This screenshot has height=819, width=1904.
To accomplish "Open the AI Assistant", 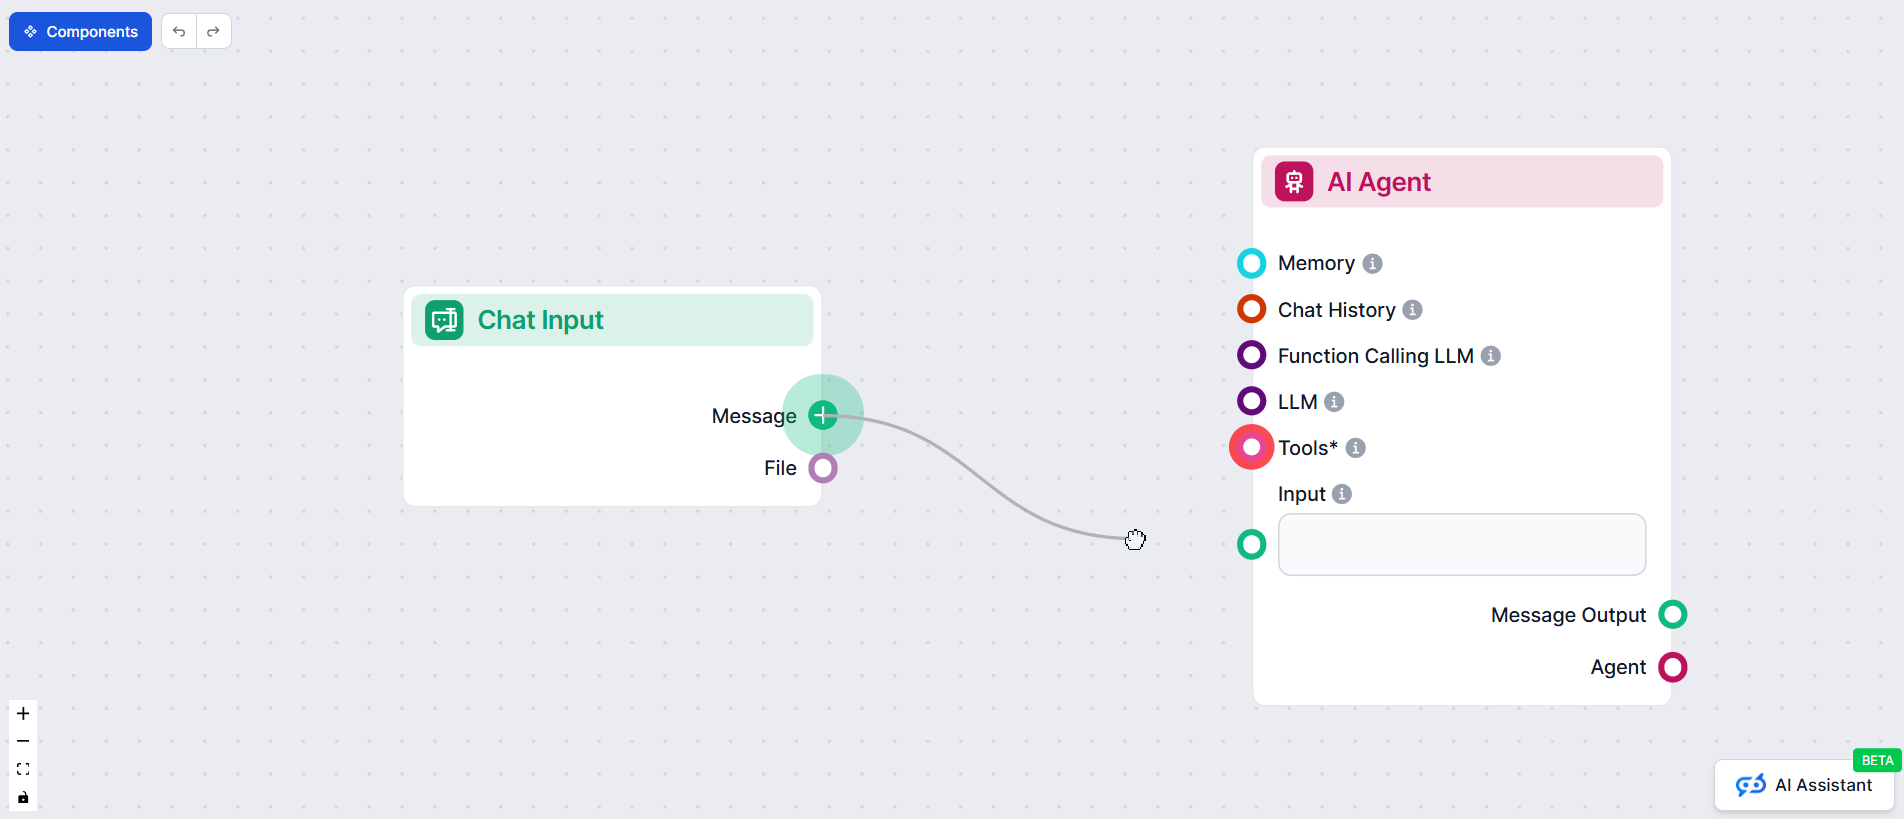I will click(x=1804, y=785).
